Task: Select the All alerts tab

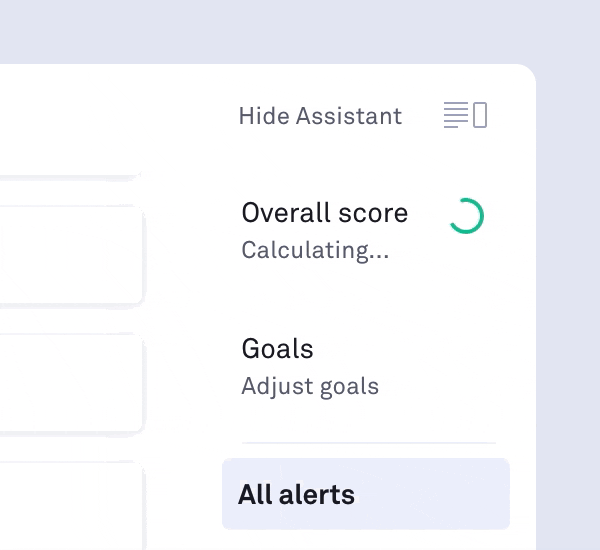Action: tap(296, 494)
